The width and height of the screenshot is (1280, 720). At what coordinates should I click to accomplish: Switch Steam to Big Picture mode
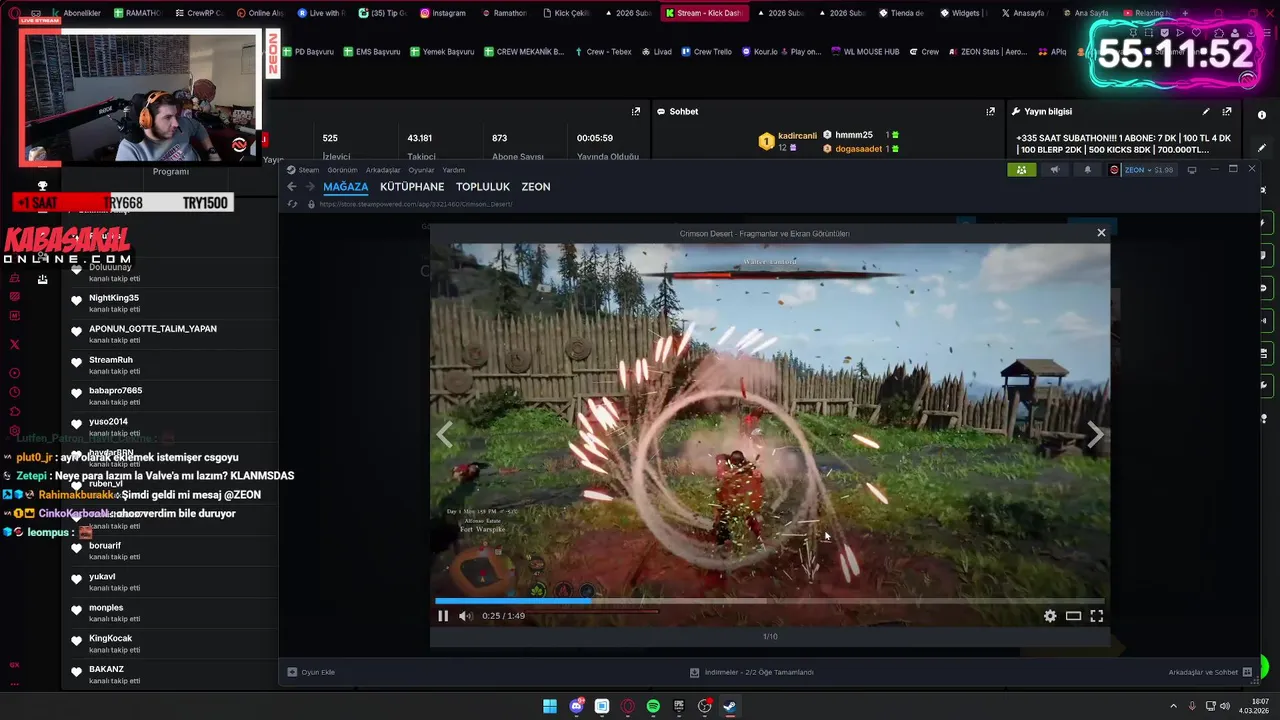1191,170
